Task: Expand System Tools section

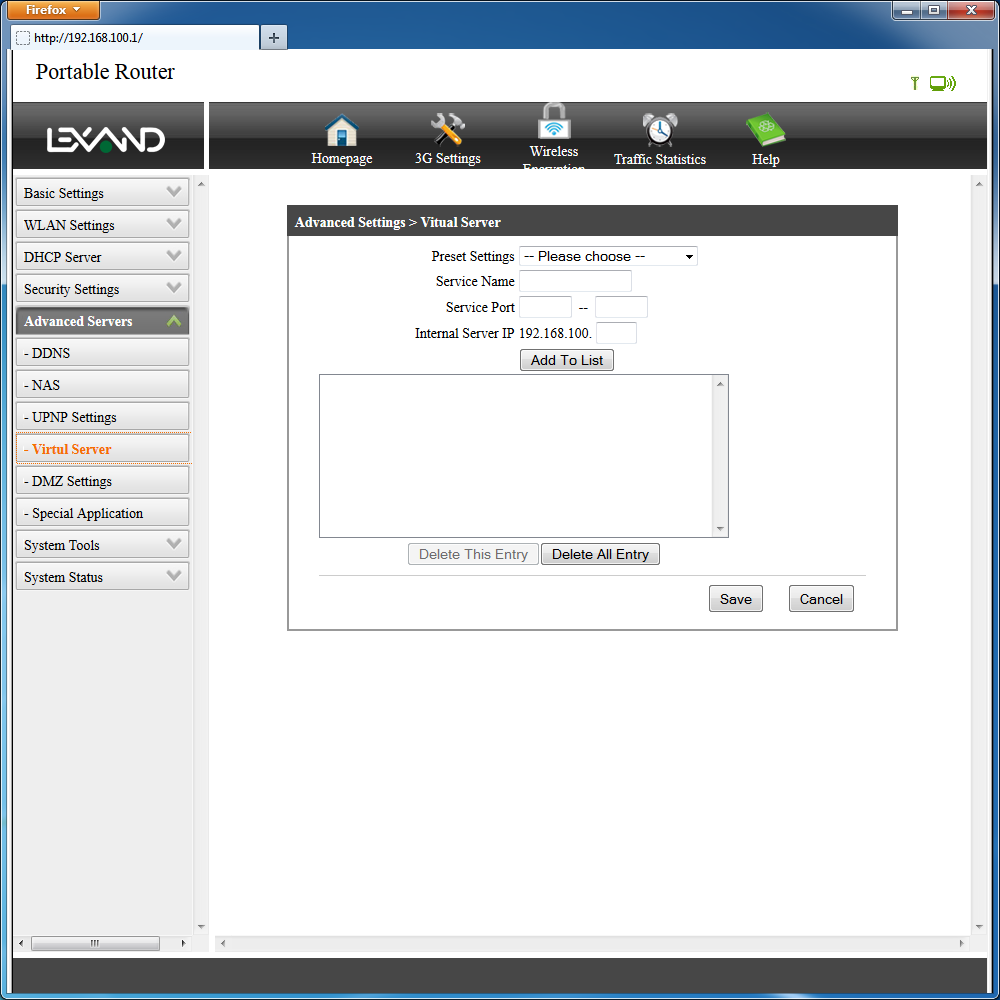Action: [102, 545]
